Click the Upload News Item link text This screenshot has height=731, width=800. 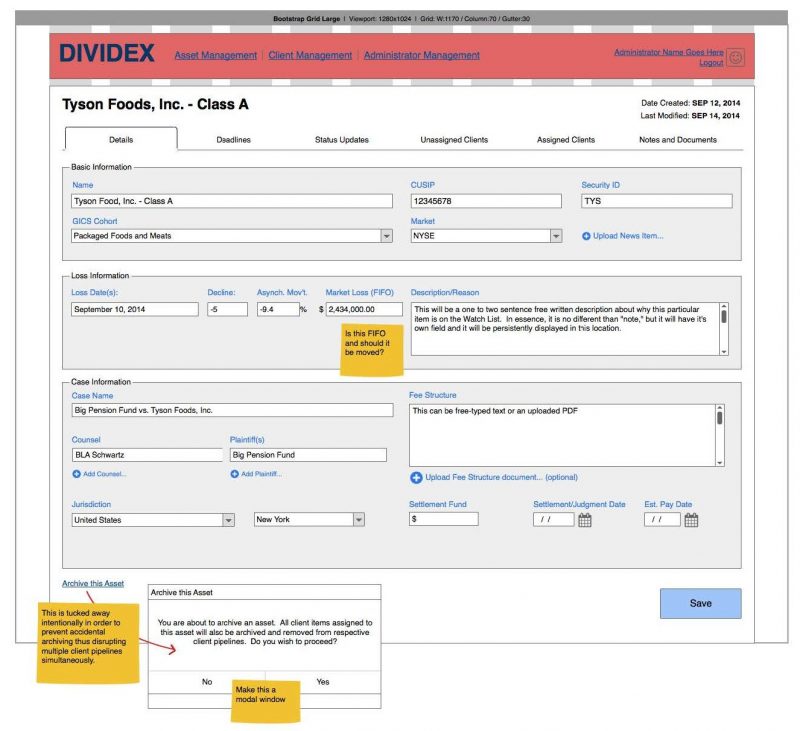coord(628,236)
